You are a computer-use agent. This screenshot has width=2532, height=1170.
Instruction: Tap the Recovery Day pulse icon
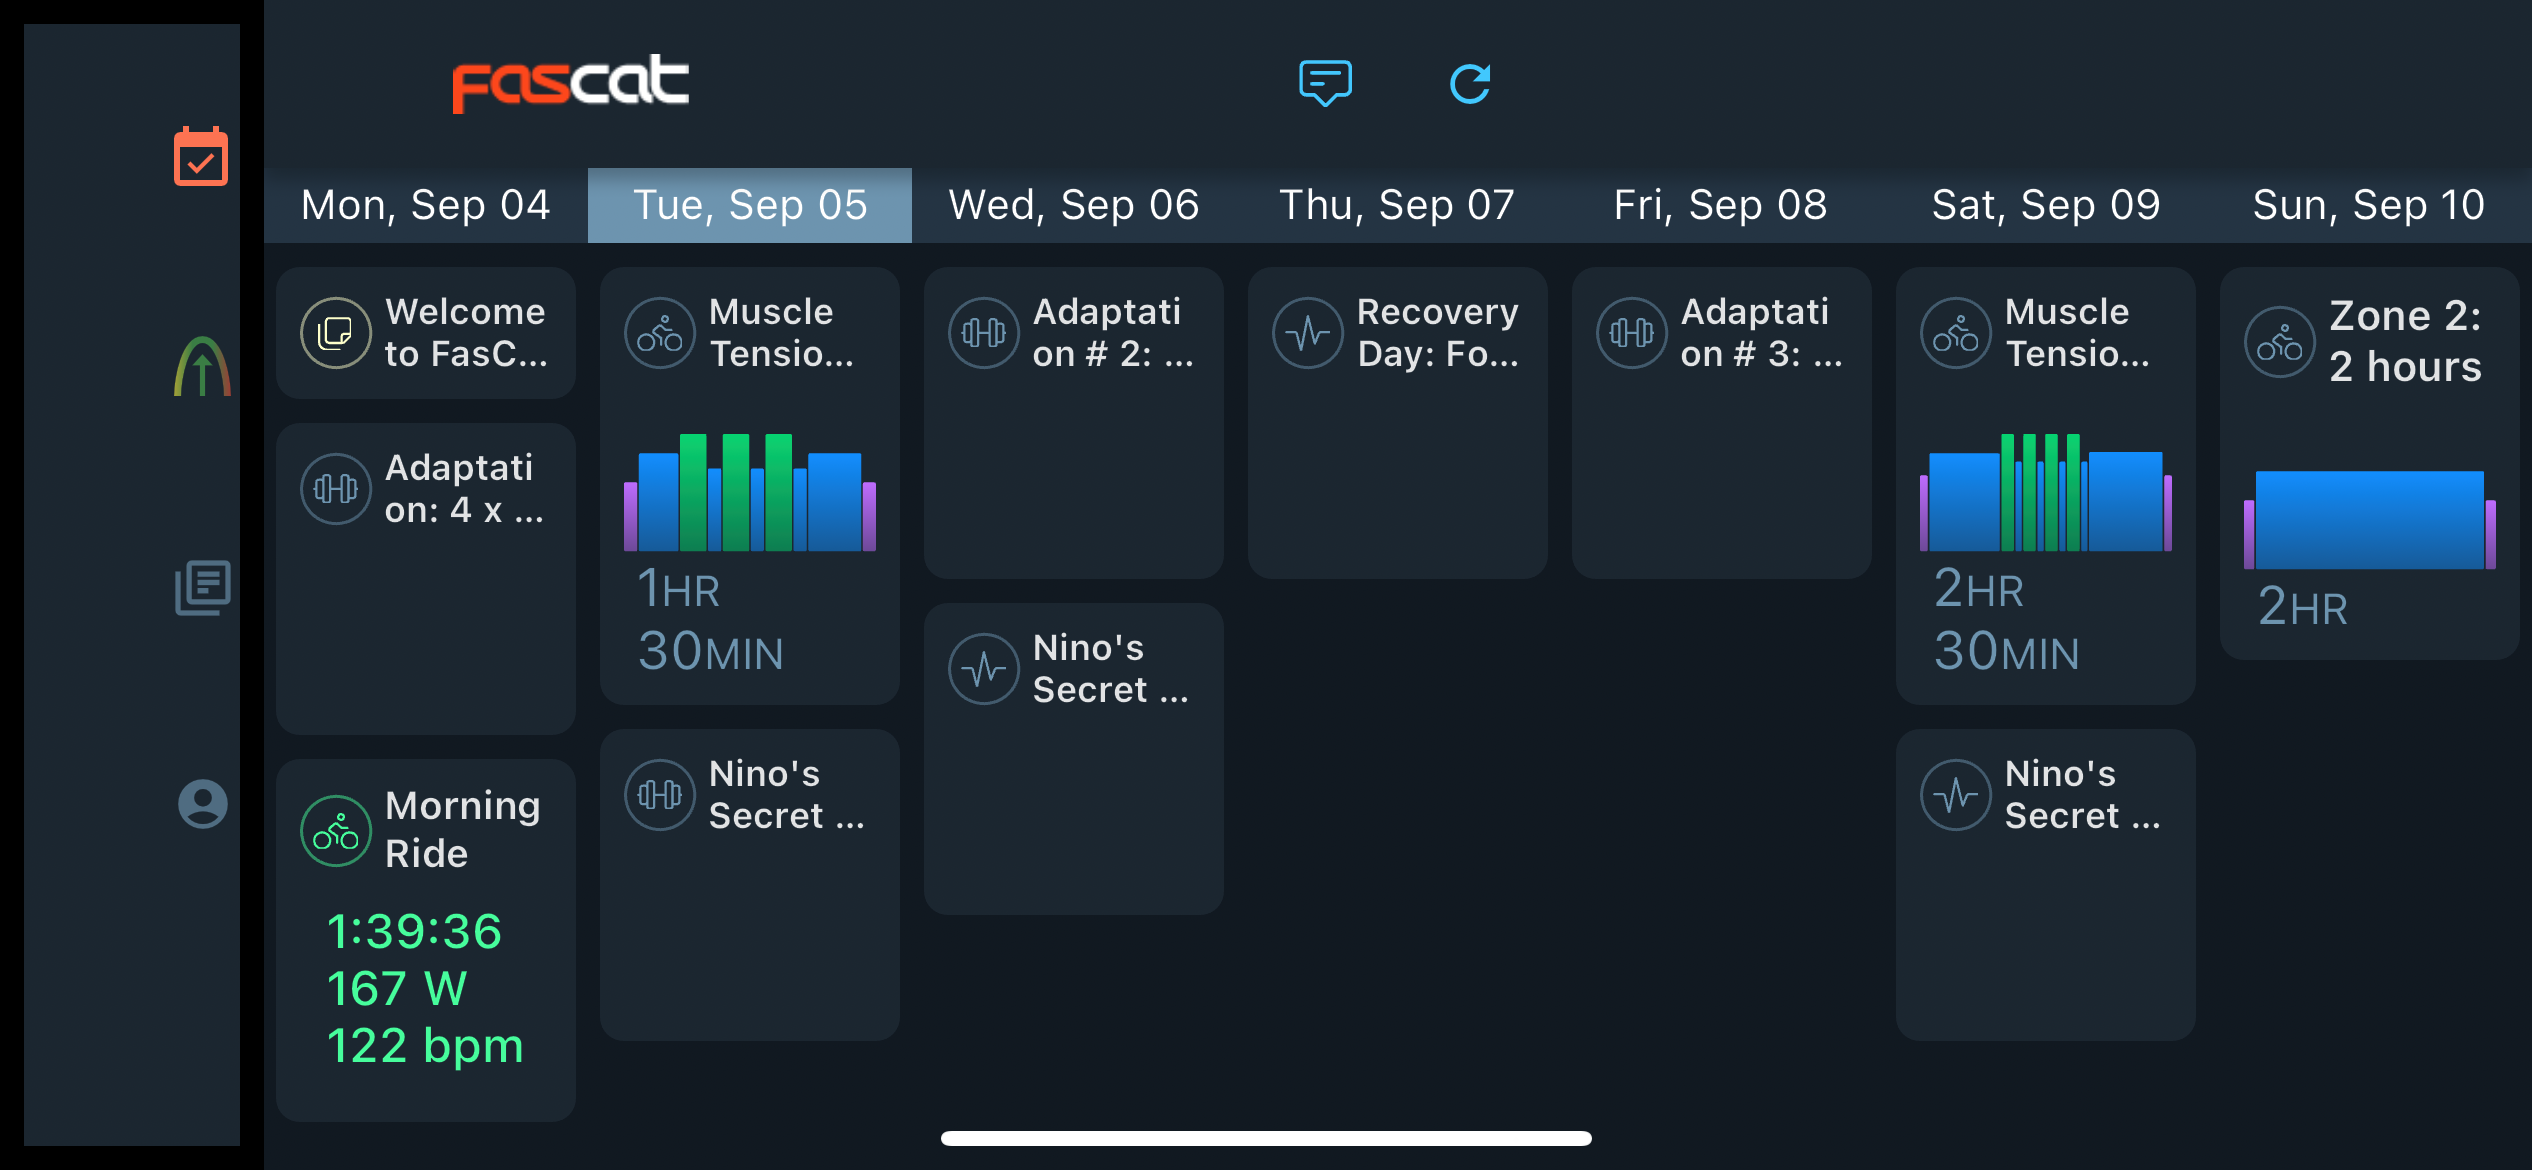[x=1308, y=333]
